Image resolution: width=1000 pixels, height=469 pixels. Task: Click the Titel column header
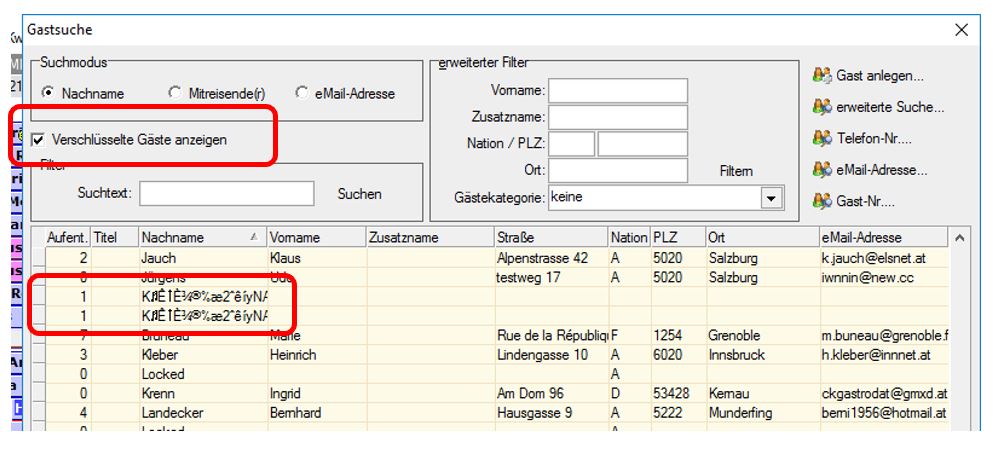pyautogui.click(x=115, y=237)
